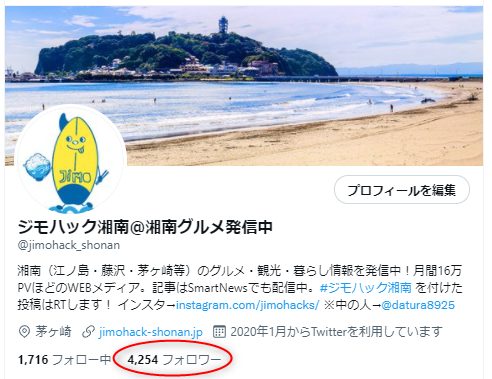Select the display name ジモハック湘南@湘南グルメ発信中
The height and width of the screenshot is (379, 492).
pos(145,227)
